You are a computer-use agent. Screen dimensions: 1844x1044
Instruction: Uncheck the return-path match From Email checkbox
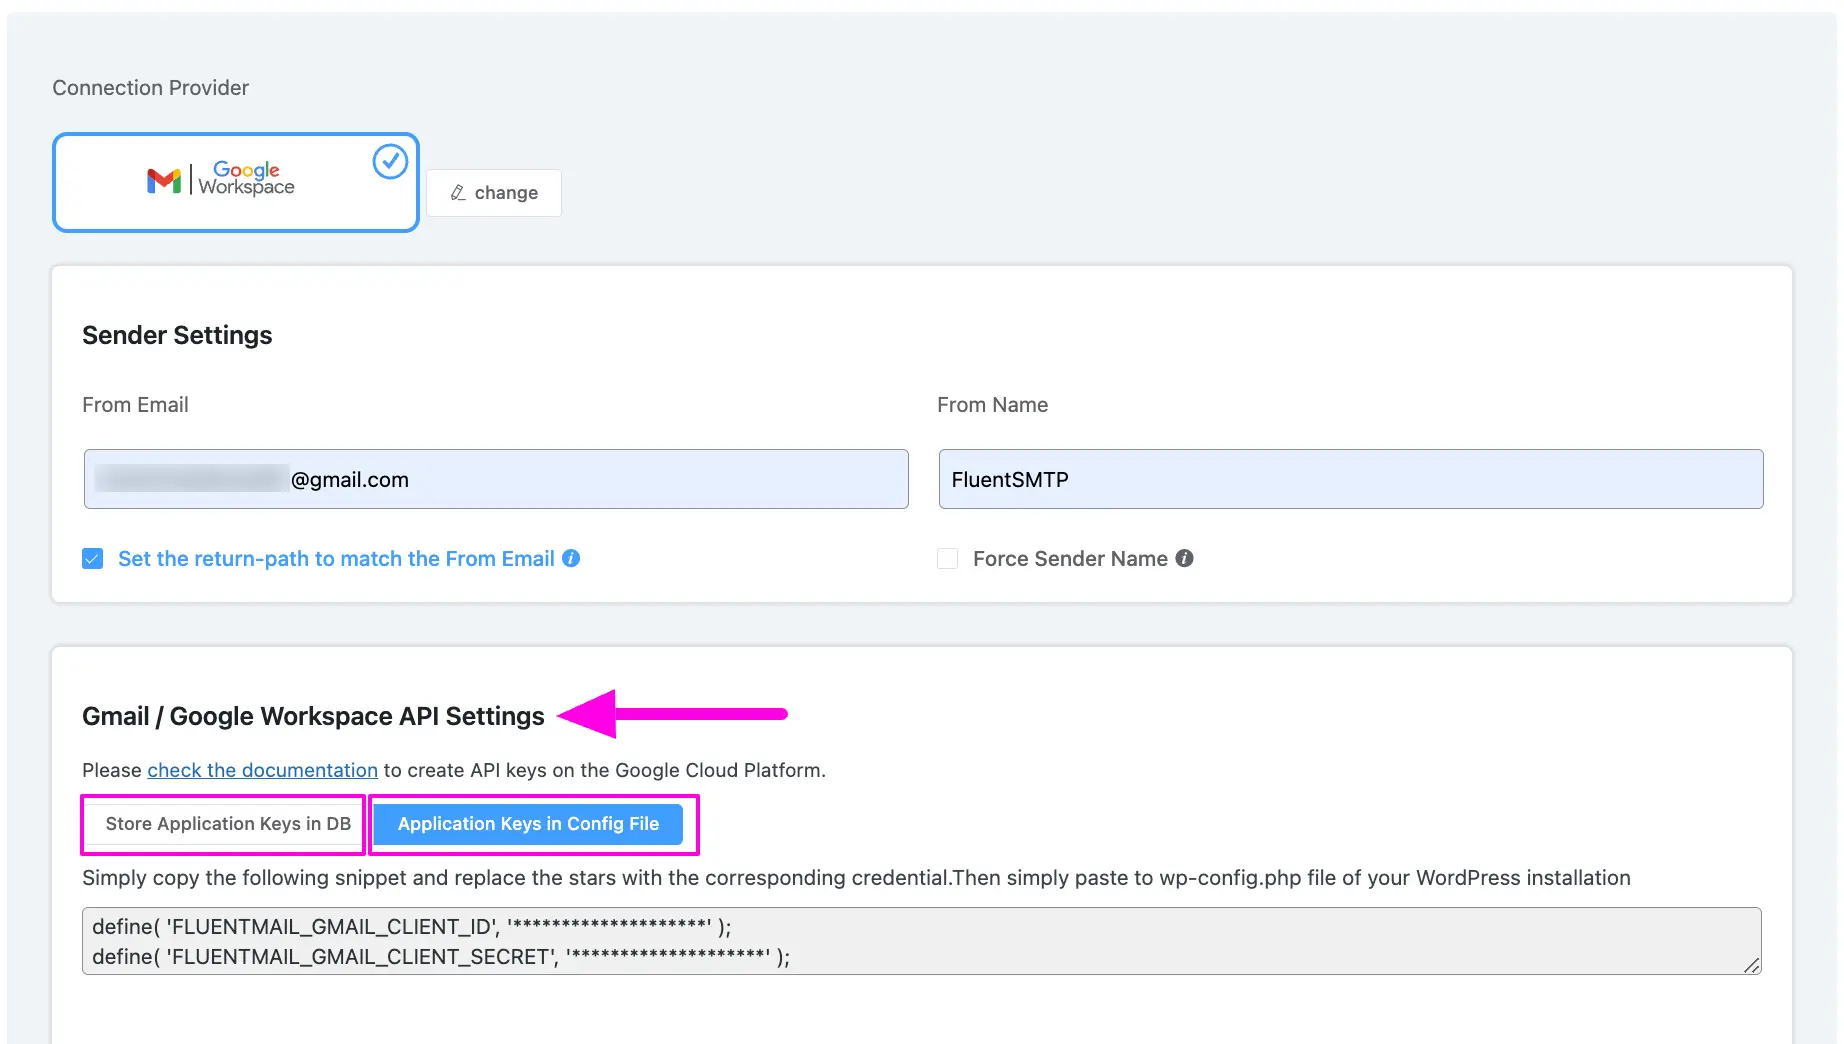[x=93, y=559]
